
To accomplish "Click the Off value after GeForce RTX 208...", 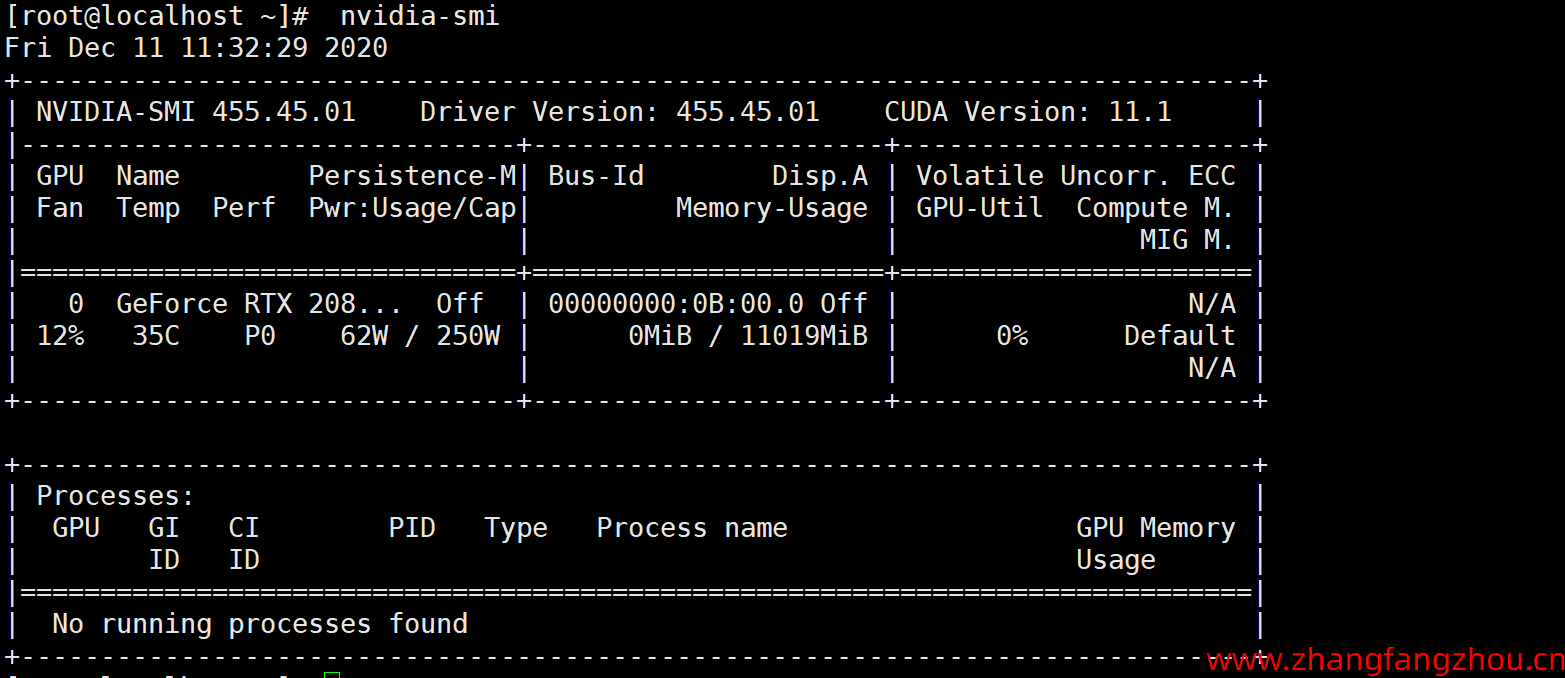I will click(460, 304).
